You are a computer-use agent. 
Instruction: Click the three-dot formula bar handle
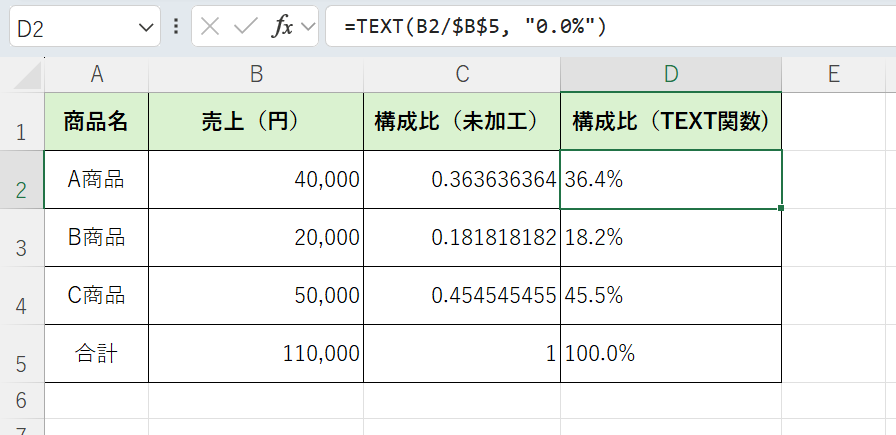click(x=176, y=26)
